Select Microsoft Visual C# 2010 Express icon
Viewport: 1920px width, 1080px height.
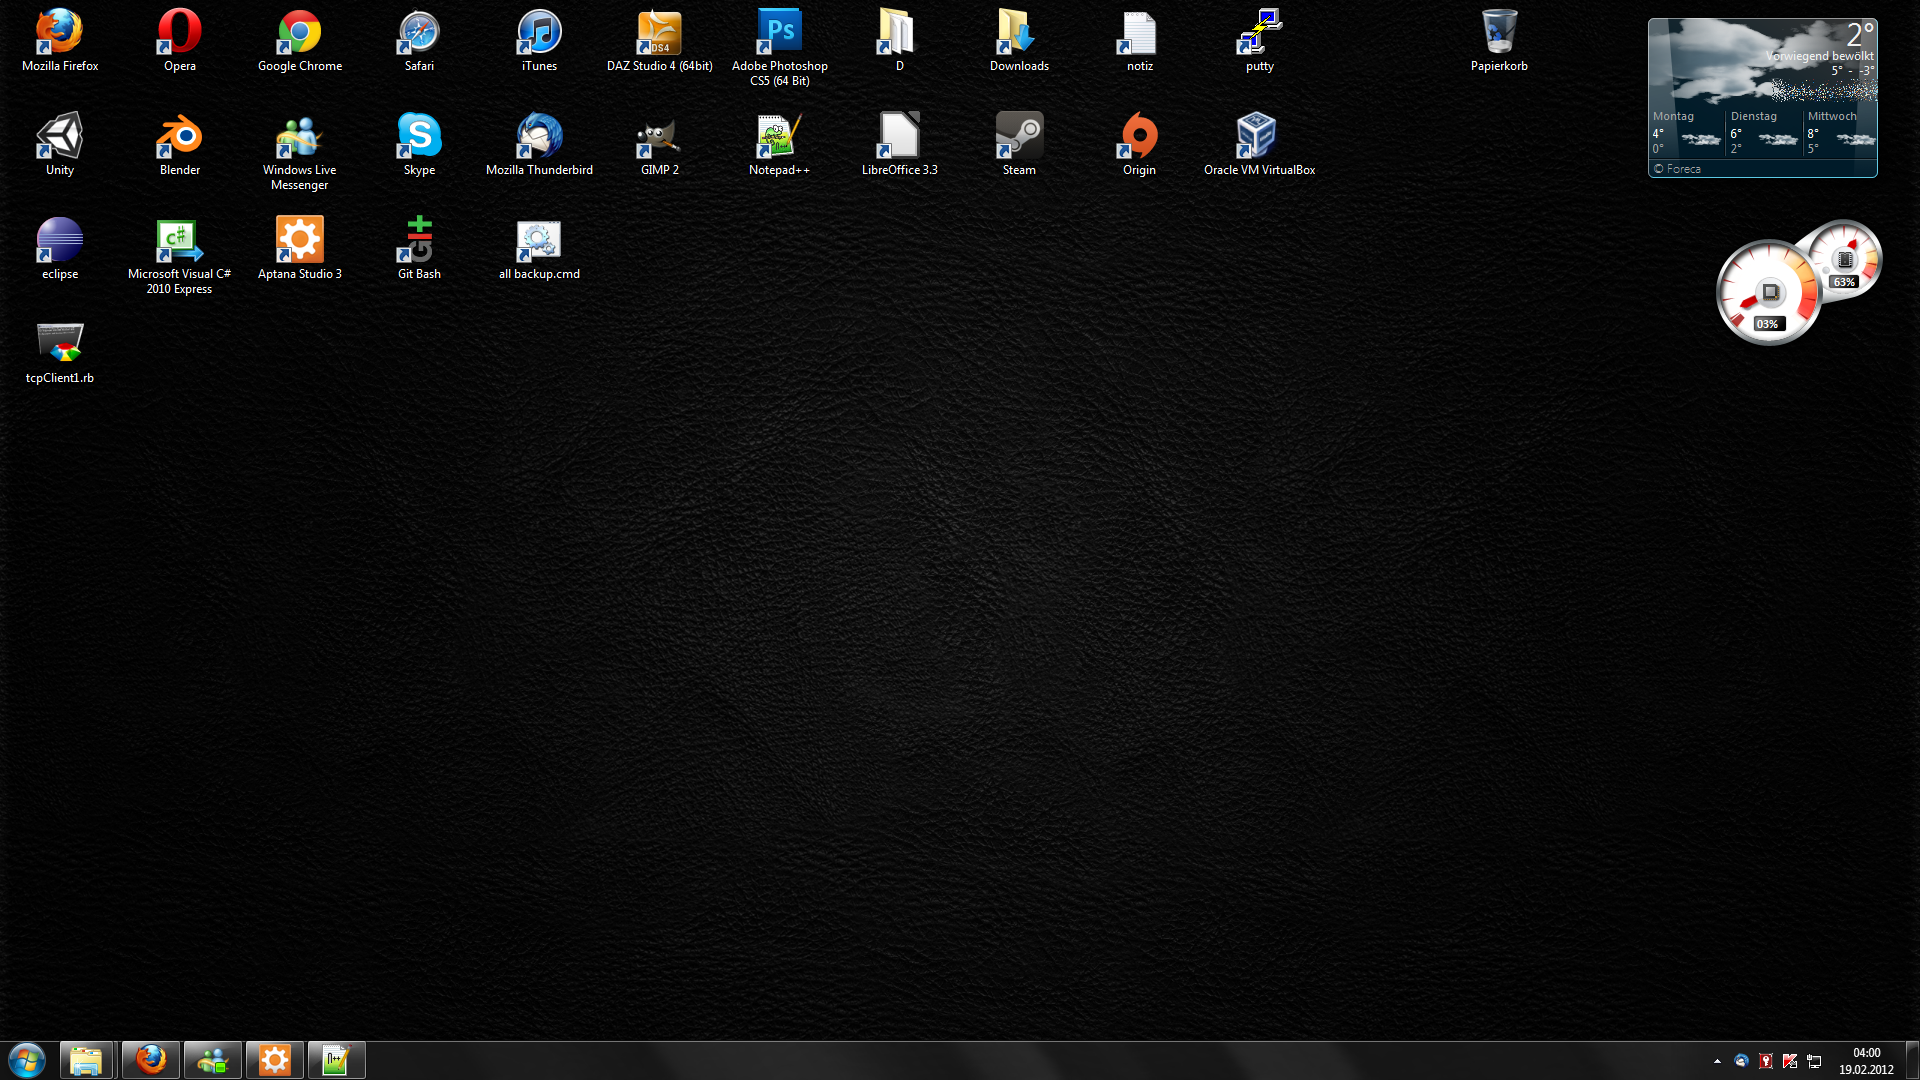(x=180, y=256)
